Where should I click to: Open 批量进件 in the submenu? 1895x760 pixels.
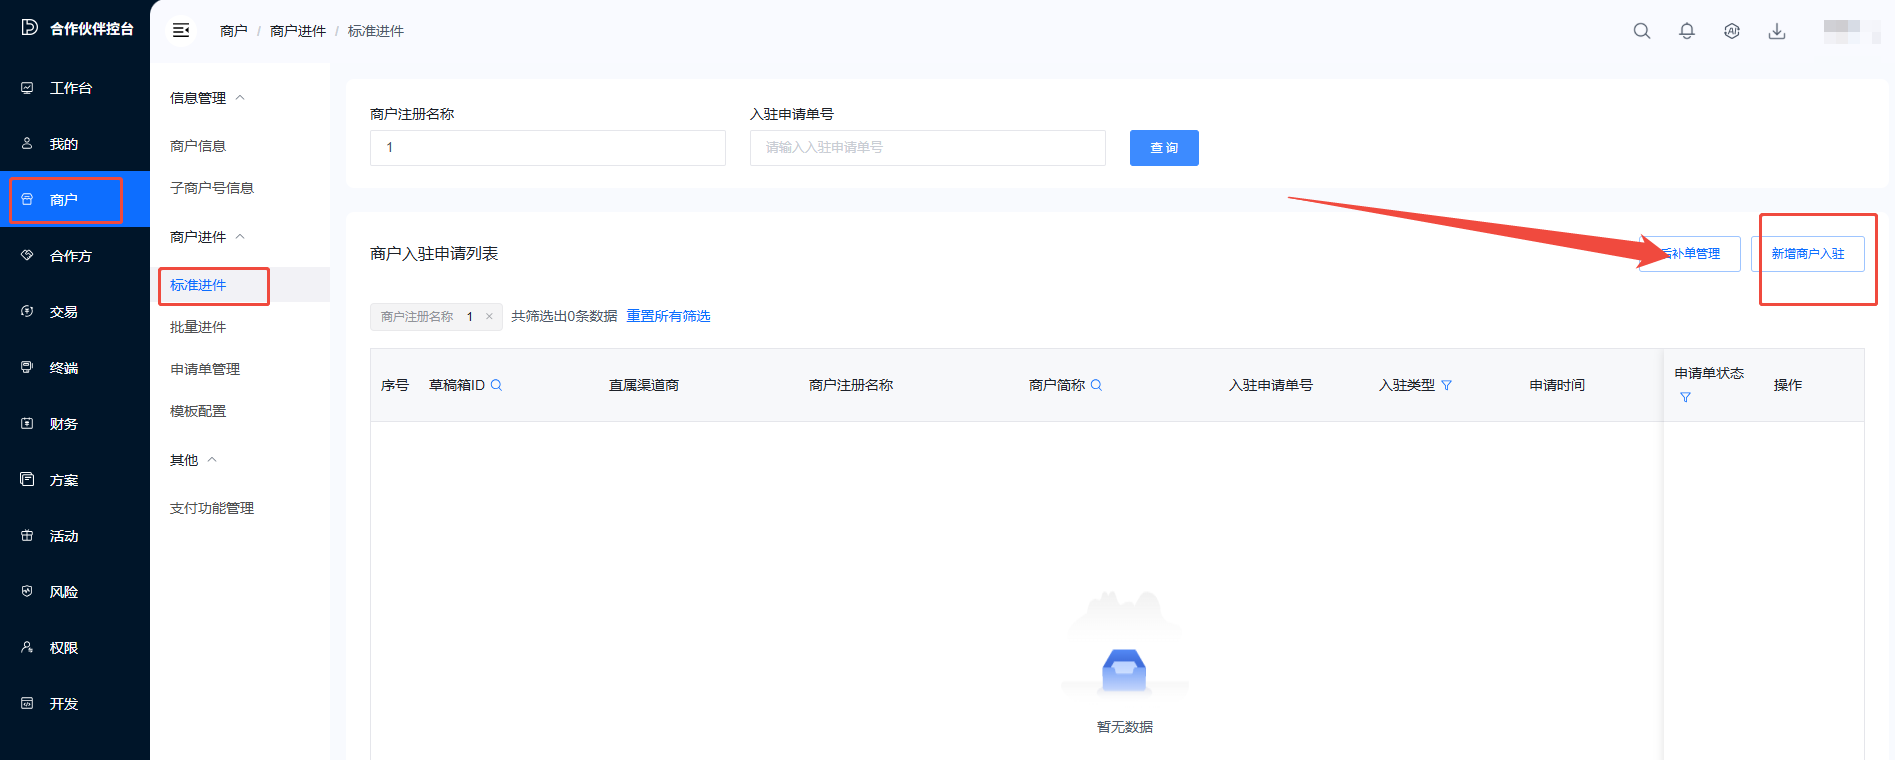[x=198, y=327]
